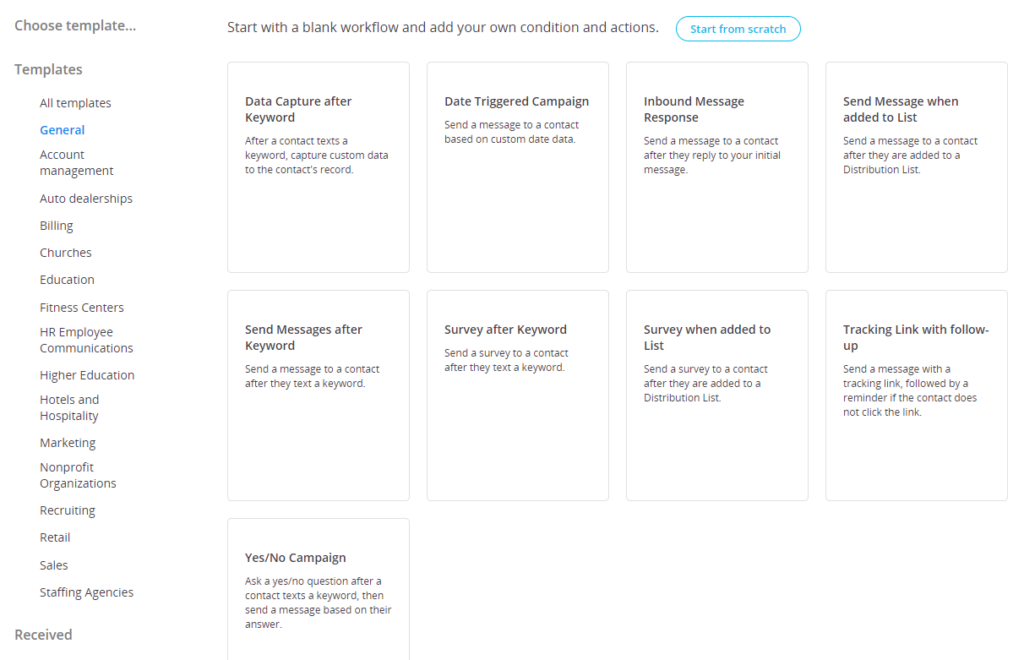
Task: Open Auto dealerships templates
Action: pyautogui.click(x=86, y=199)
